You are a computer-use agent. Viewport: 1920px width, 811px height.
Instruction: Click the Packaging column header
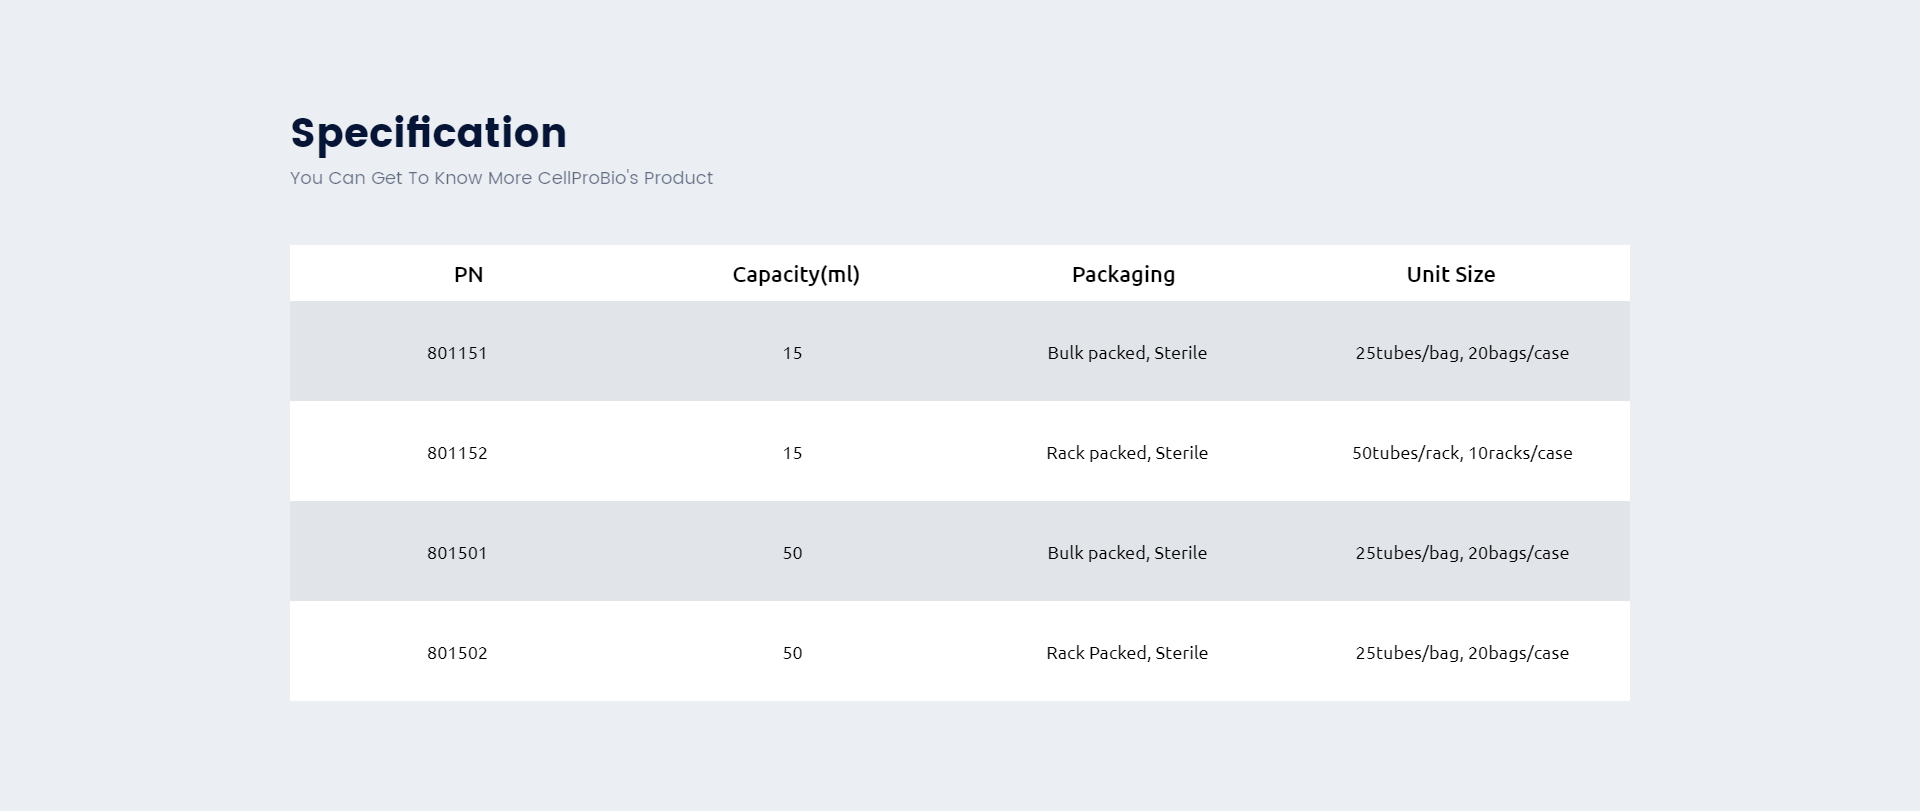pos(1123,275)
